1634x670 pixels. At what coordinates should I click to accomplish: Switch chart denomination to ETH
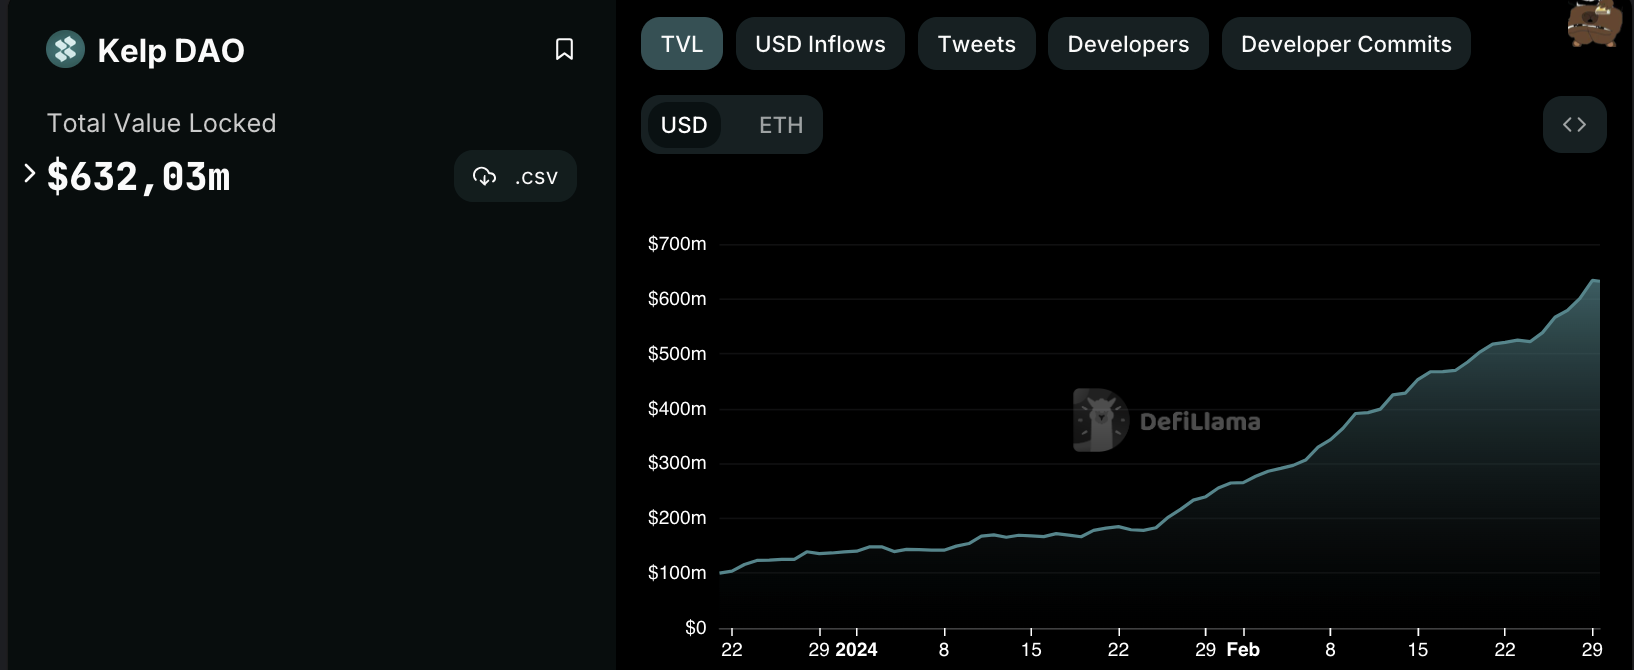coord(780,125)
